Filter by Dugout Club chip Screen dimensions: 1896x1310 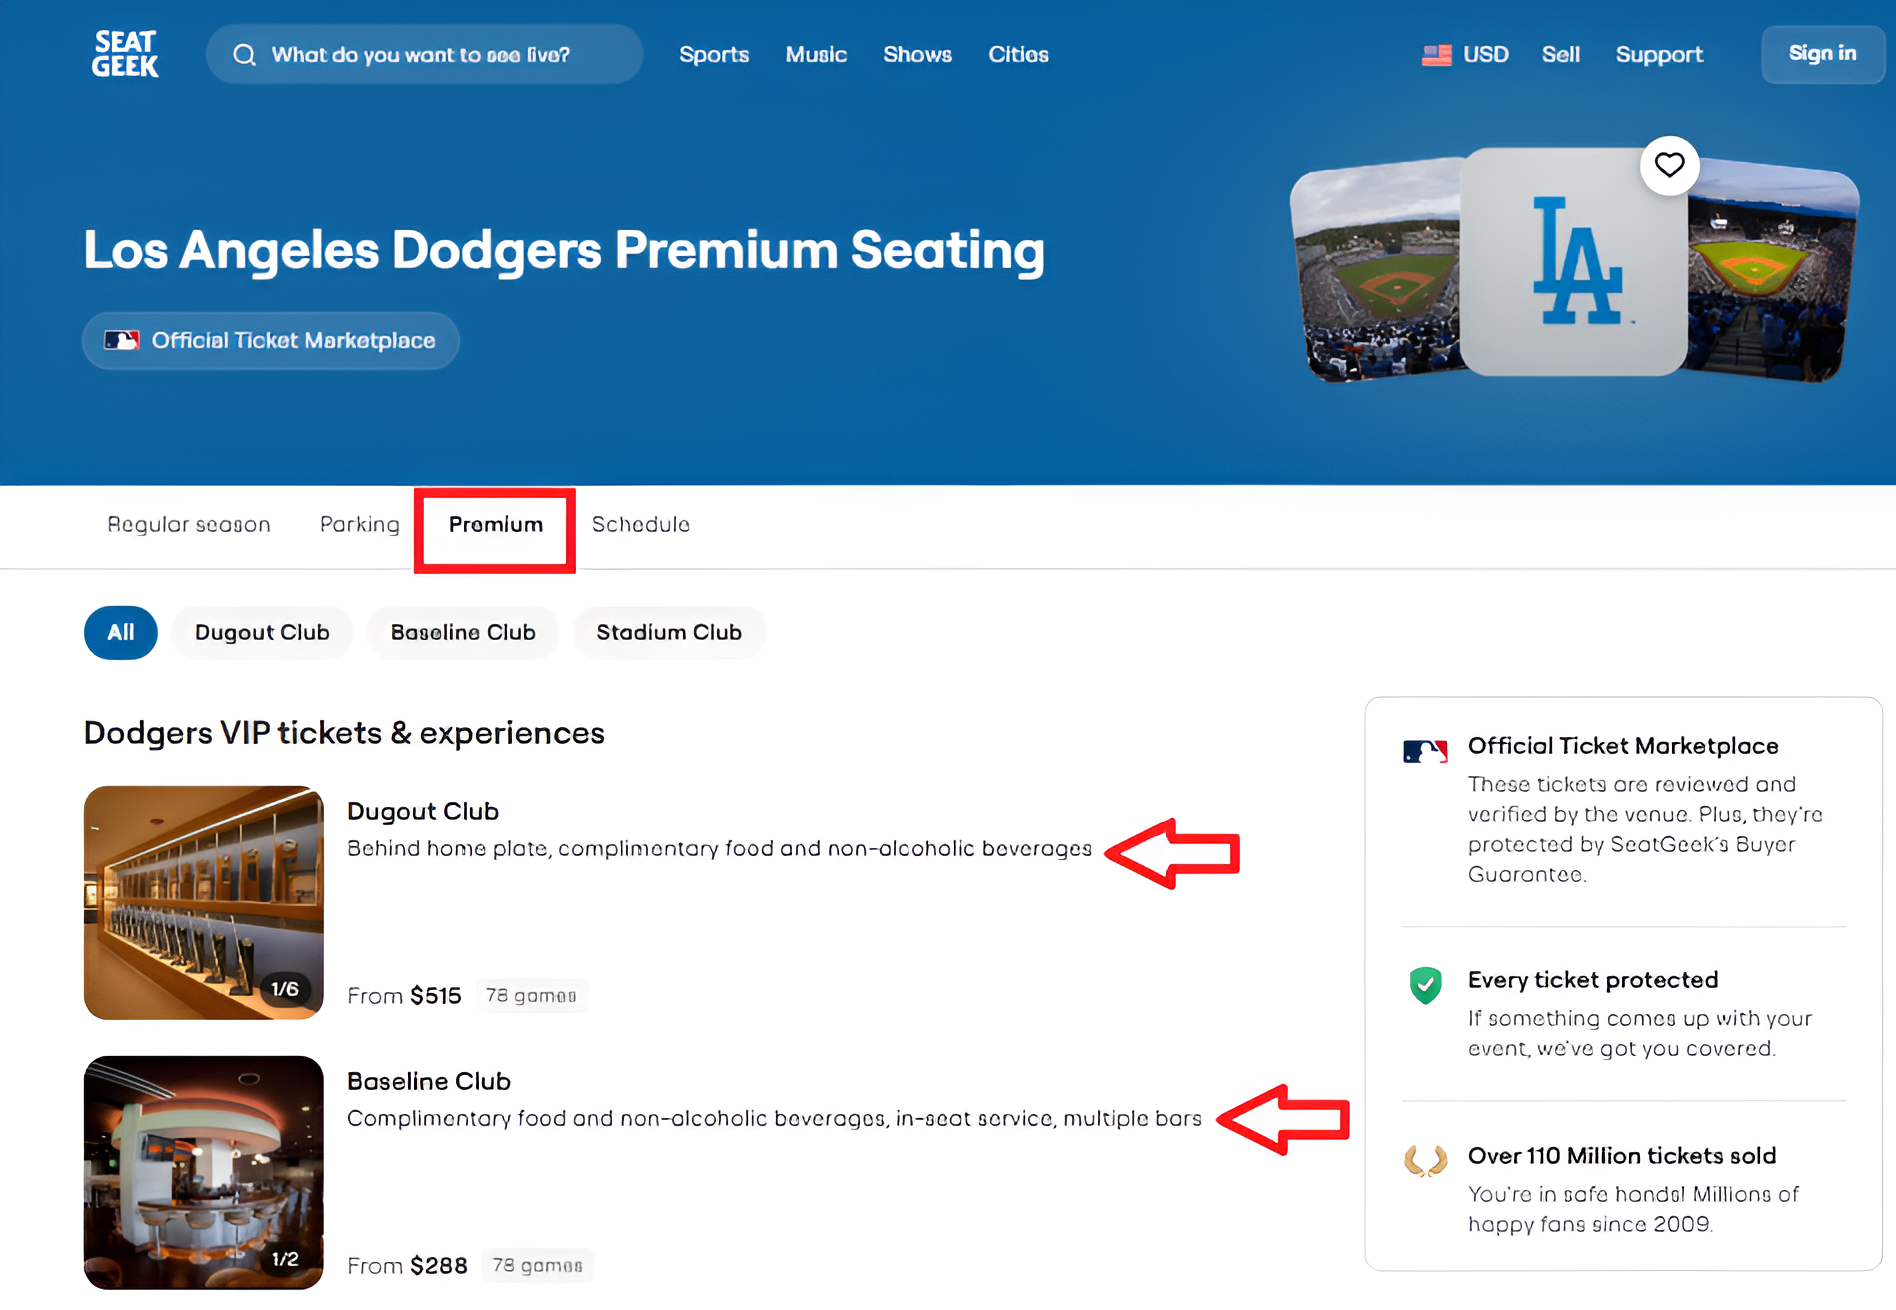click(262, 633)
